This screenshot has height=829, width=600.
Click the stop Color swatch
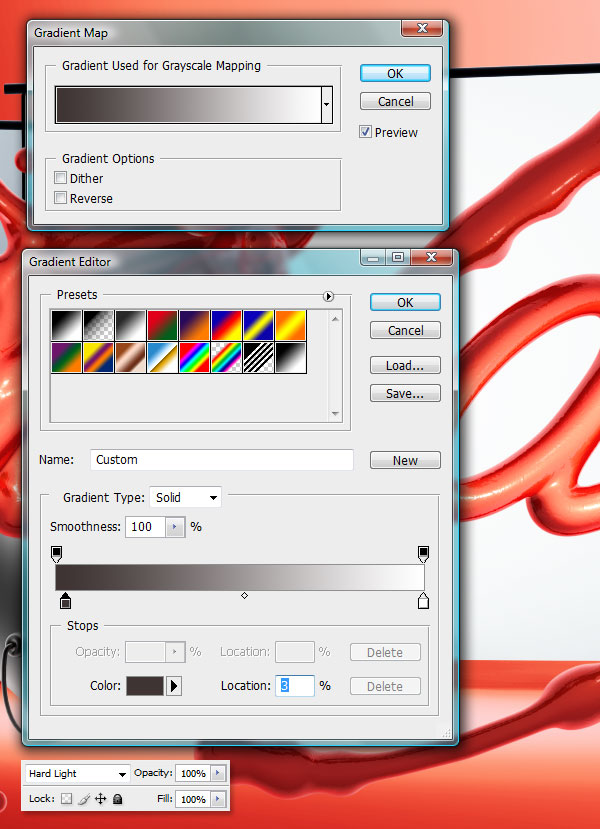point(145,686)
